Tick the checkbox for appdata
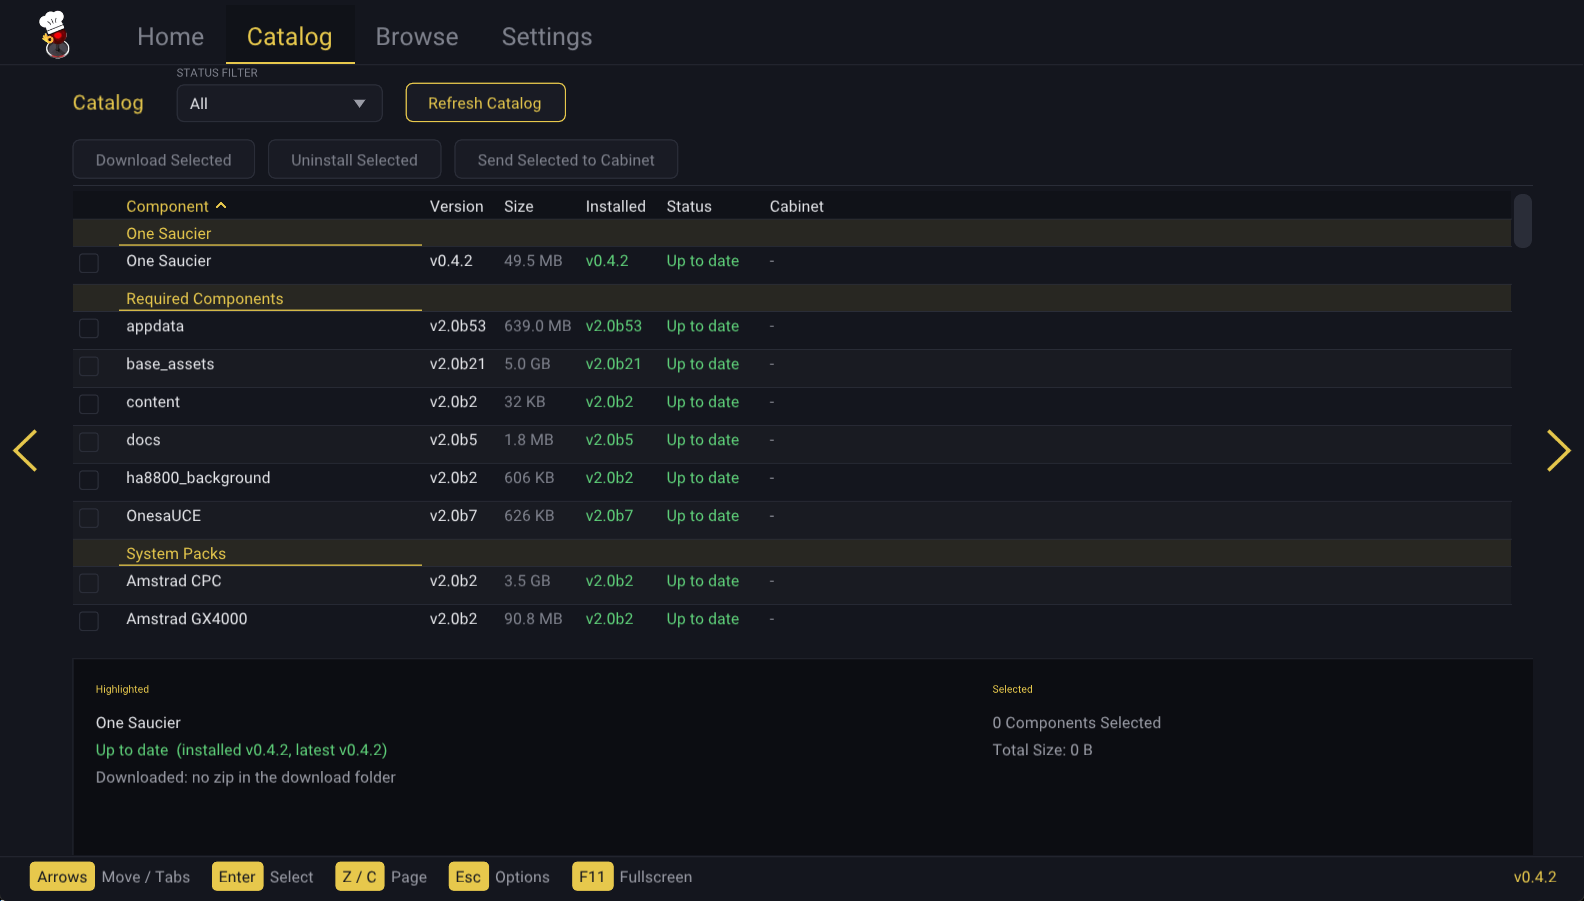Screen dimensions: 1584x901 tap(89, 328)
